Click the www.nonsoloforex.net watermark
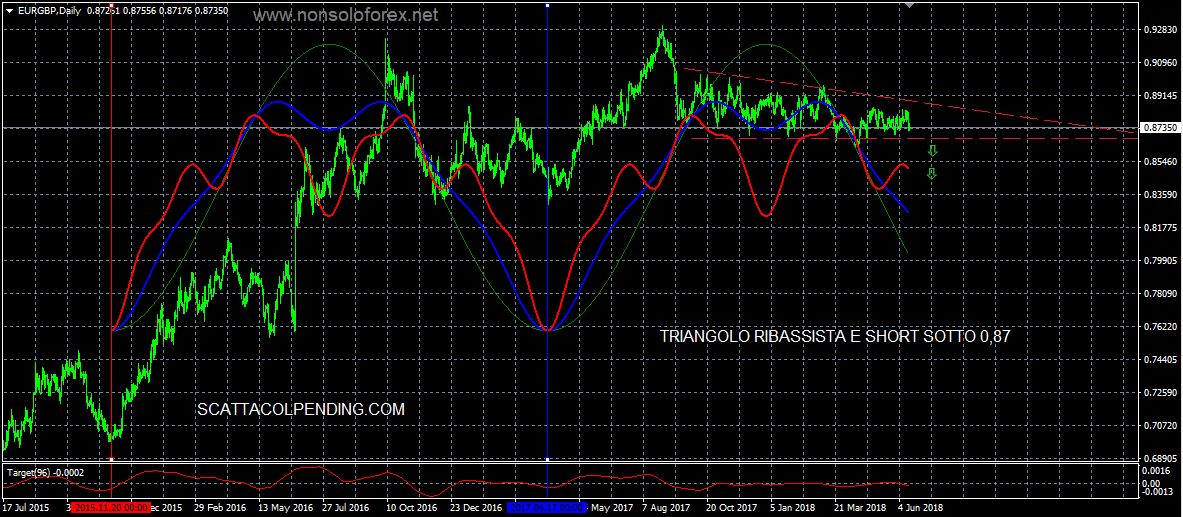Viewport: 1183px width, 517px height. pyautogui.click(x=345, y=16)
